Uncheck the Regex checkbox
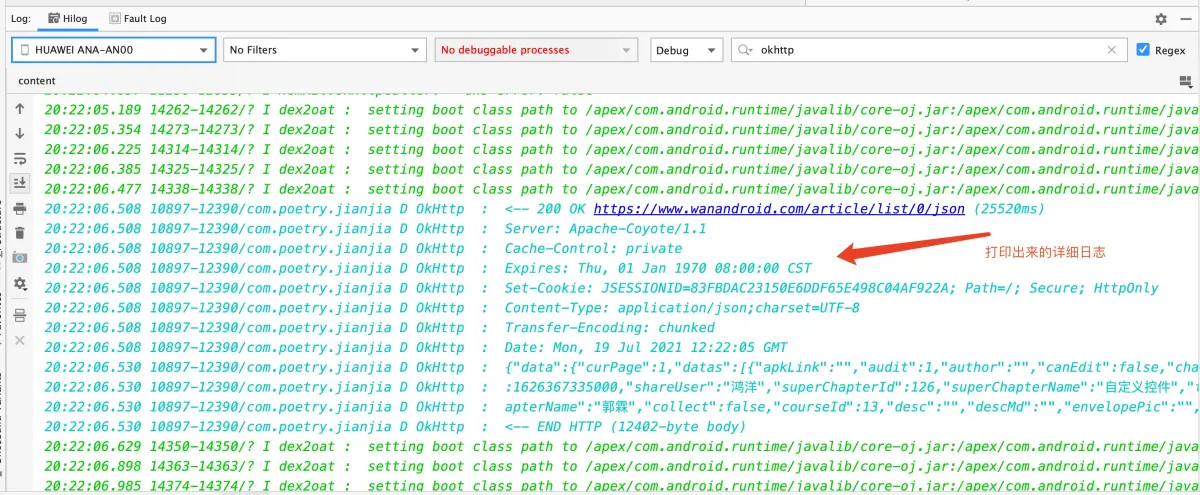The height and width of the screenshot is (495, 1200). pyautogui.click(x=1144, y=49)
